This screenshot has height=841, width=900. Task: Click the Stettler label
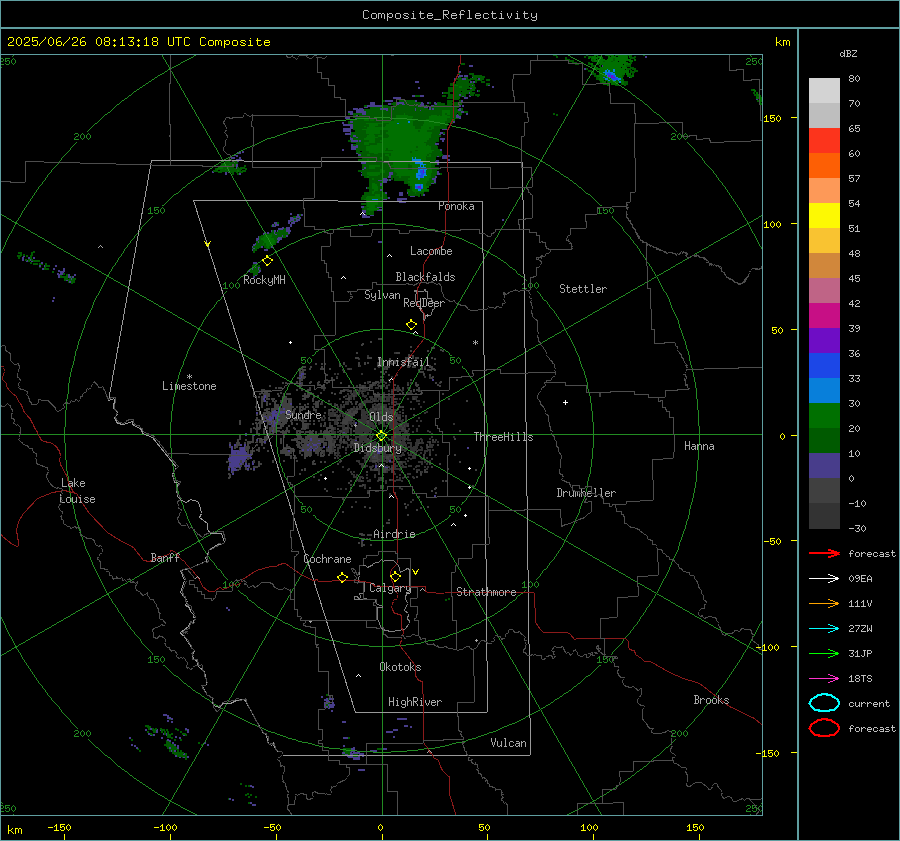coord(583,289)
